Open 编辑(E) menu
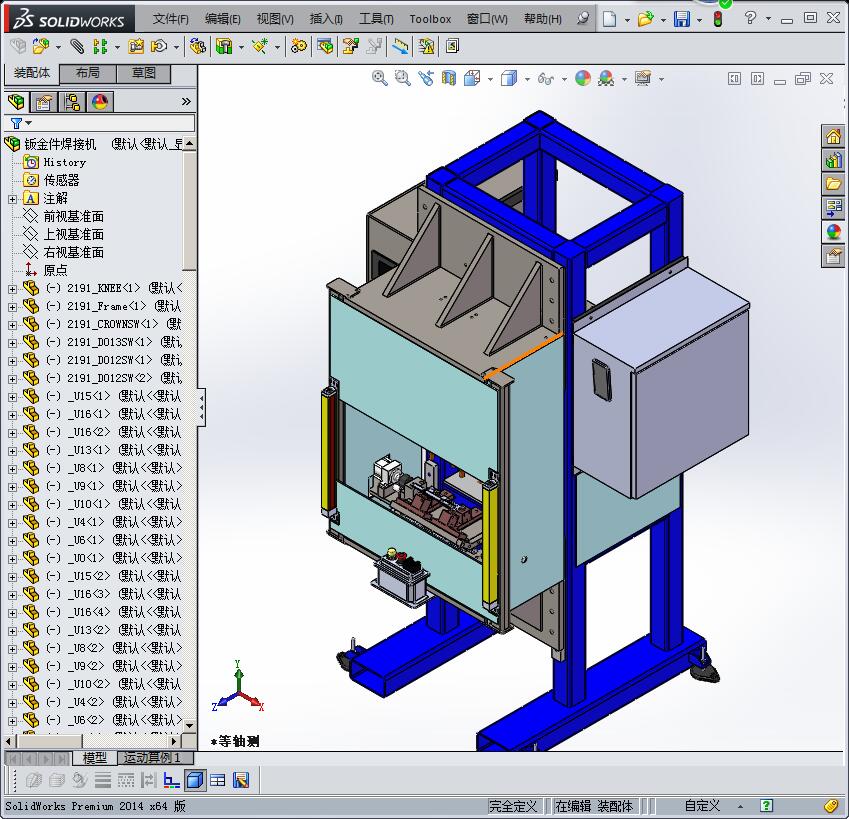Viewport: 849px width, 819px height. [x=223, y=19]
